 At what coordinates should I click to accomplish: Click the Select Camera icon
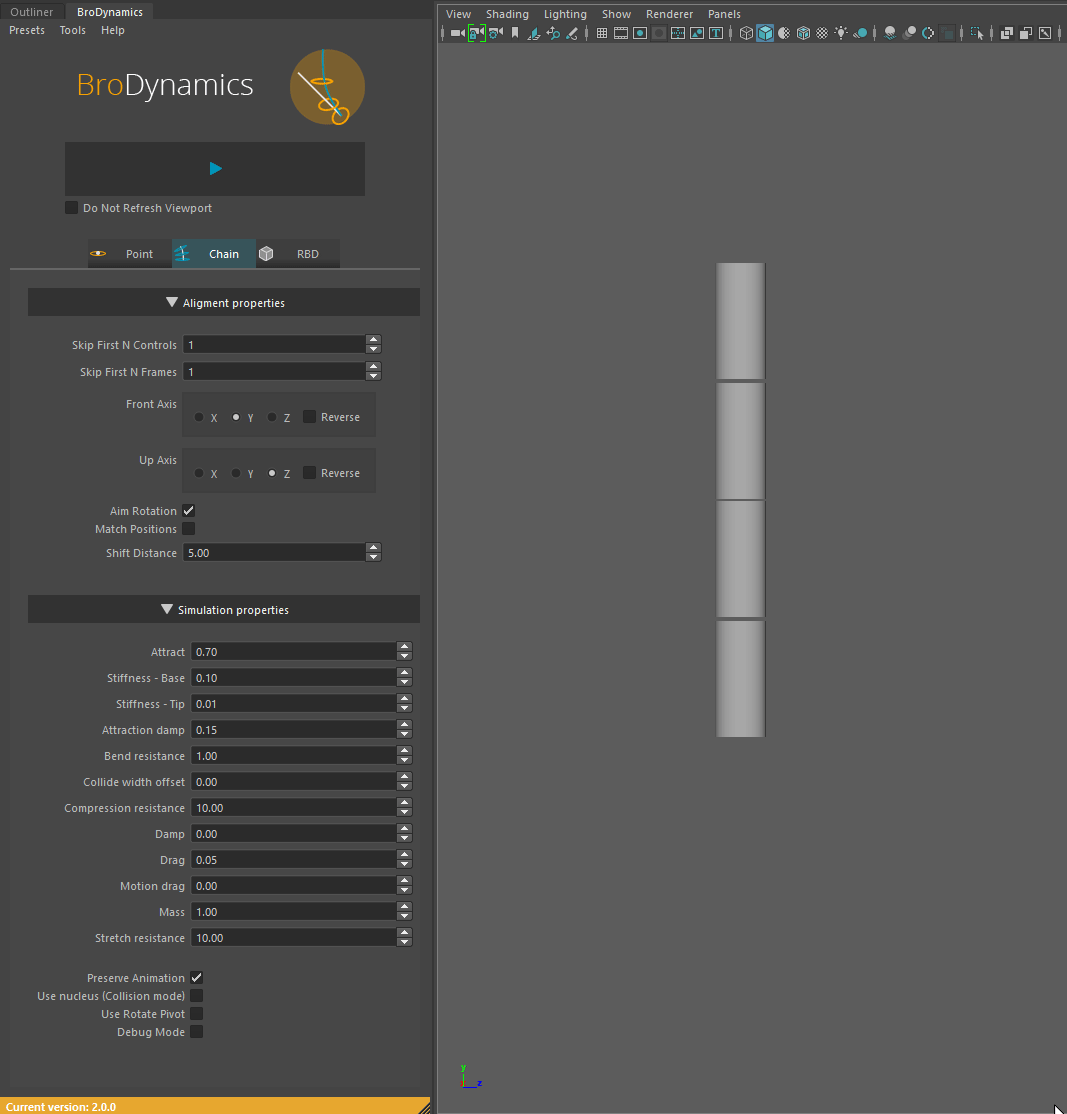[x=457, y=33]
